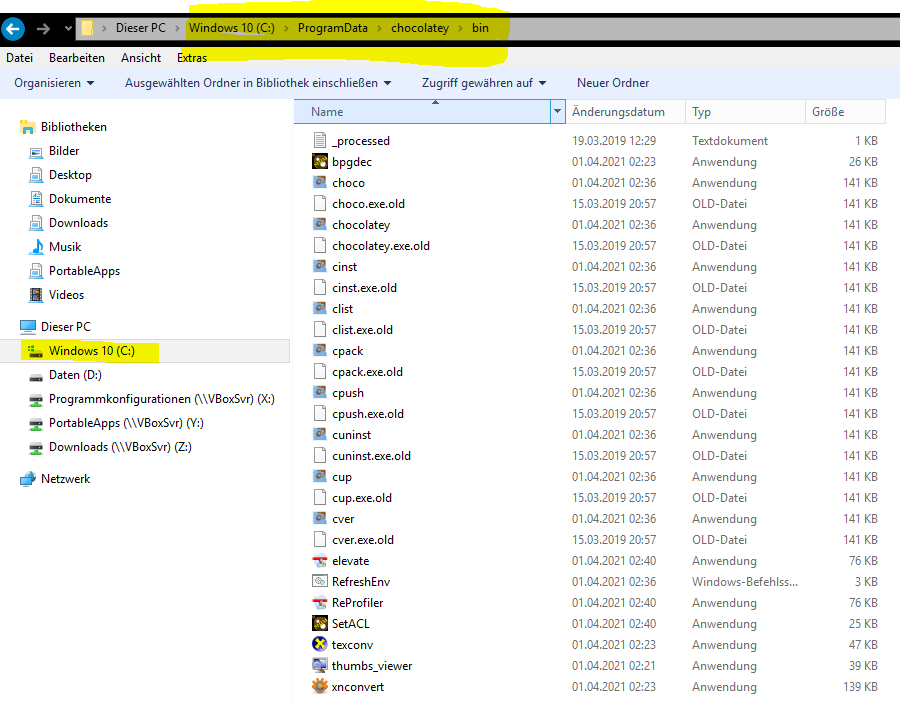
Task: Open PortableApps (Y:) network drive
Action: 126,423
